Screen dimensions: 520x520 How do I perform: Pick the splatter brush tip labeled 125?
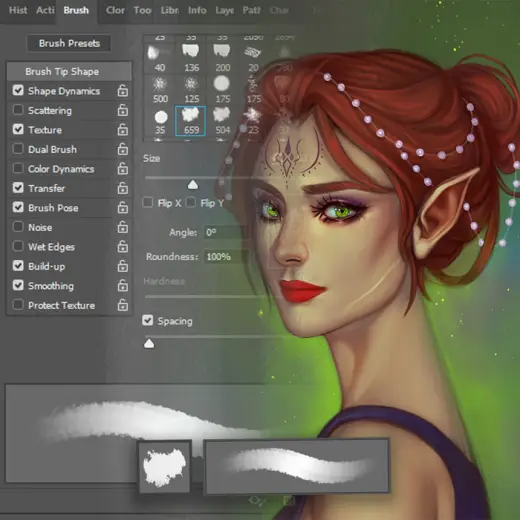[191, 89]
